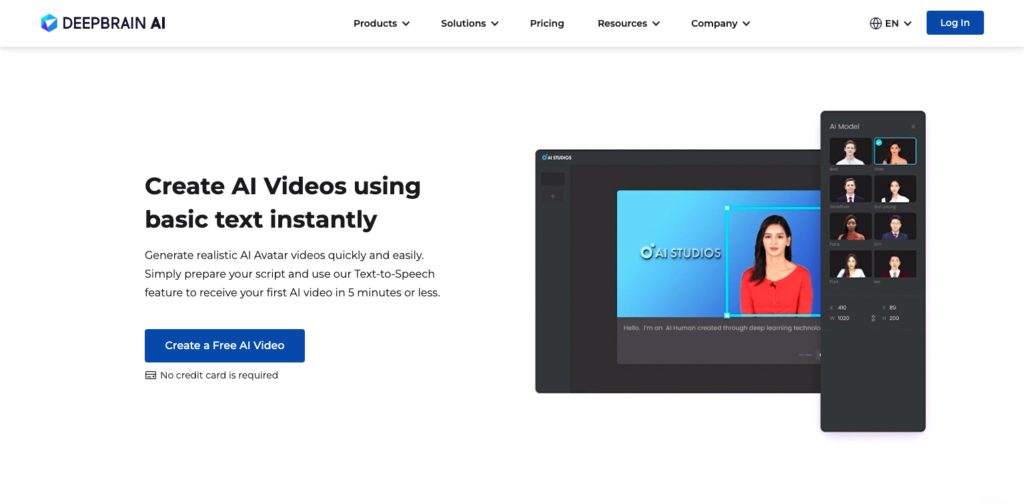
Task: Select the Lee model in maroon vest
Action: (x=895, y=264)
